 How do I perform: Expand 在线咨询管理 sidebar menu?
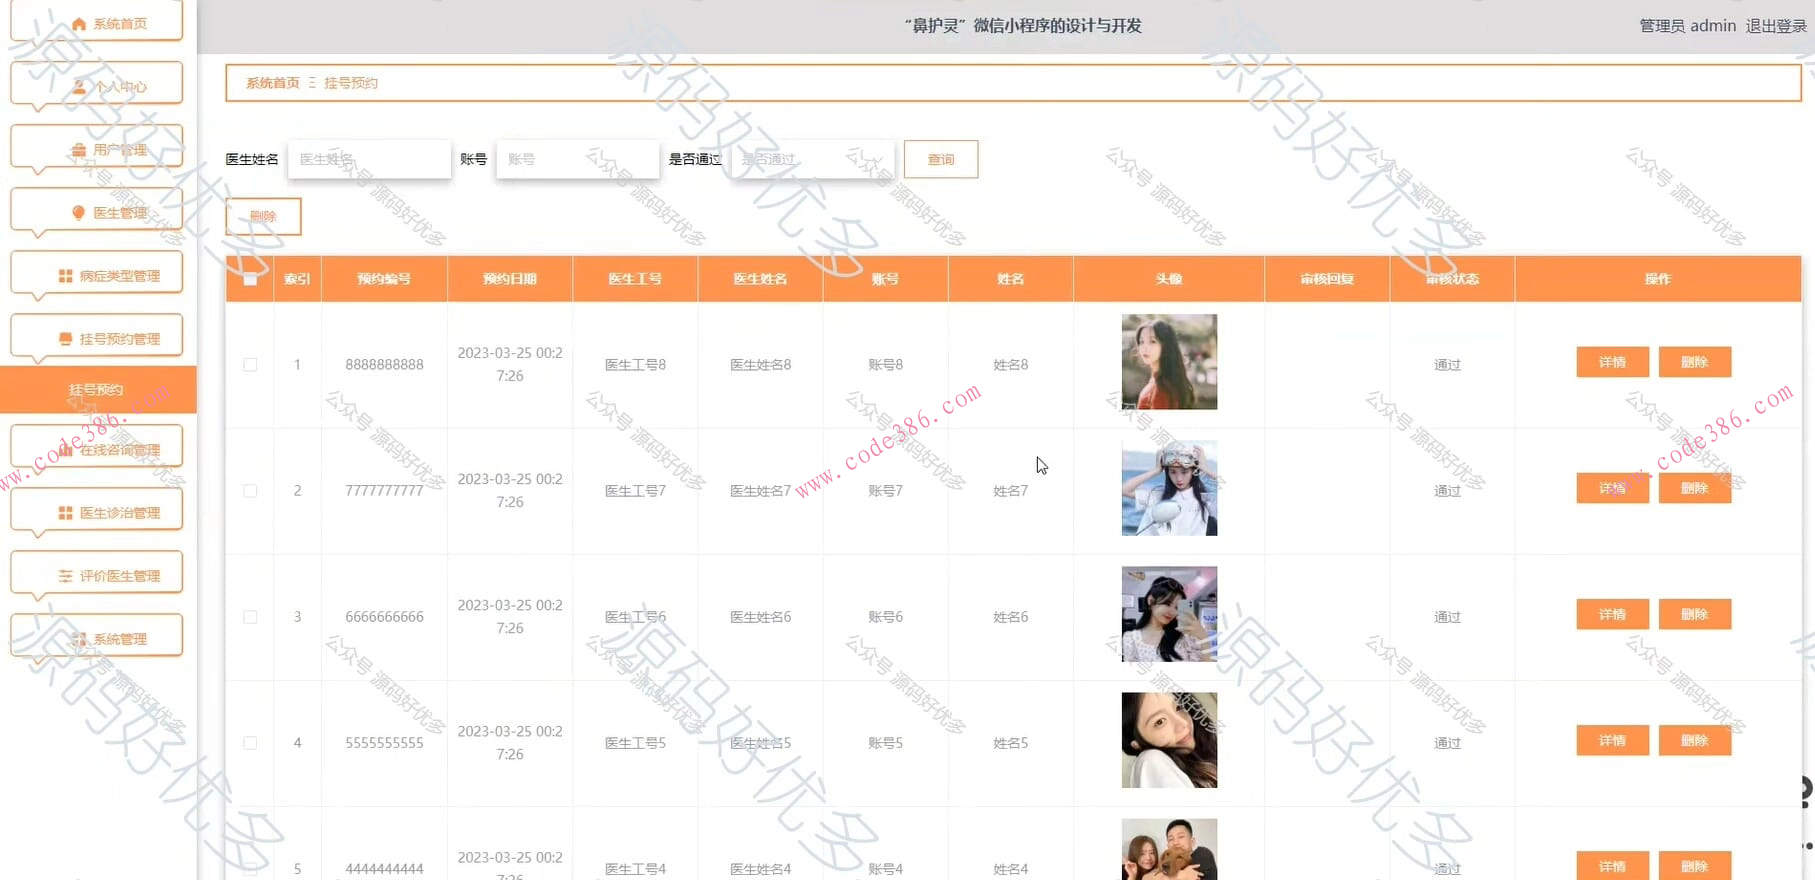97,449
